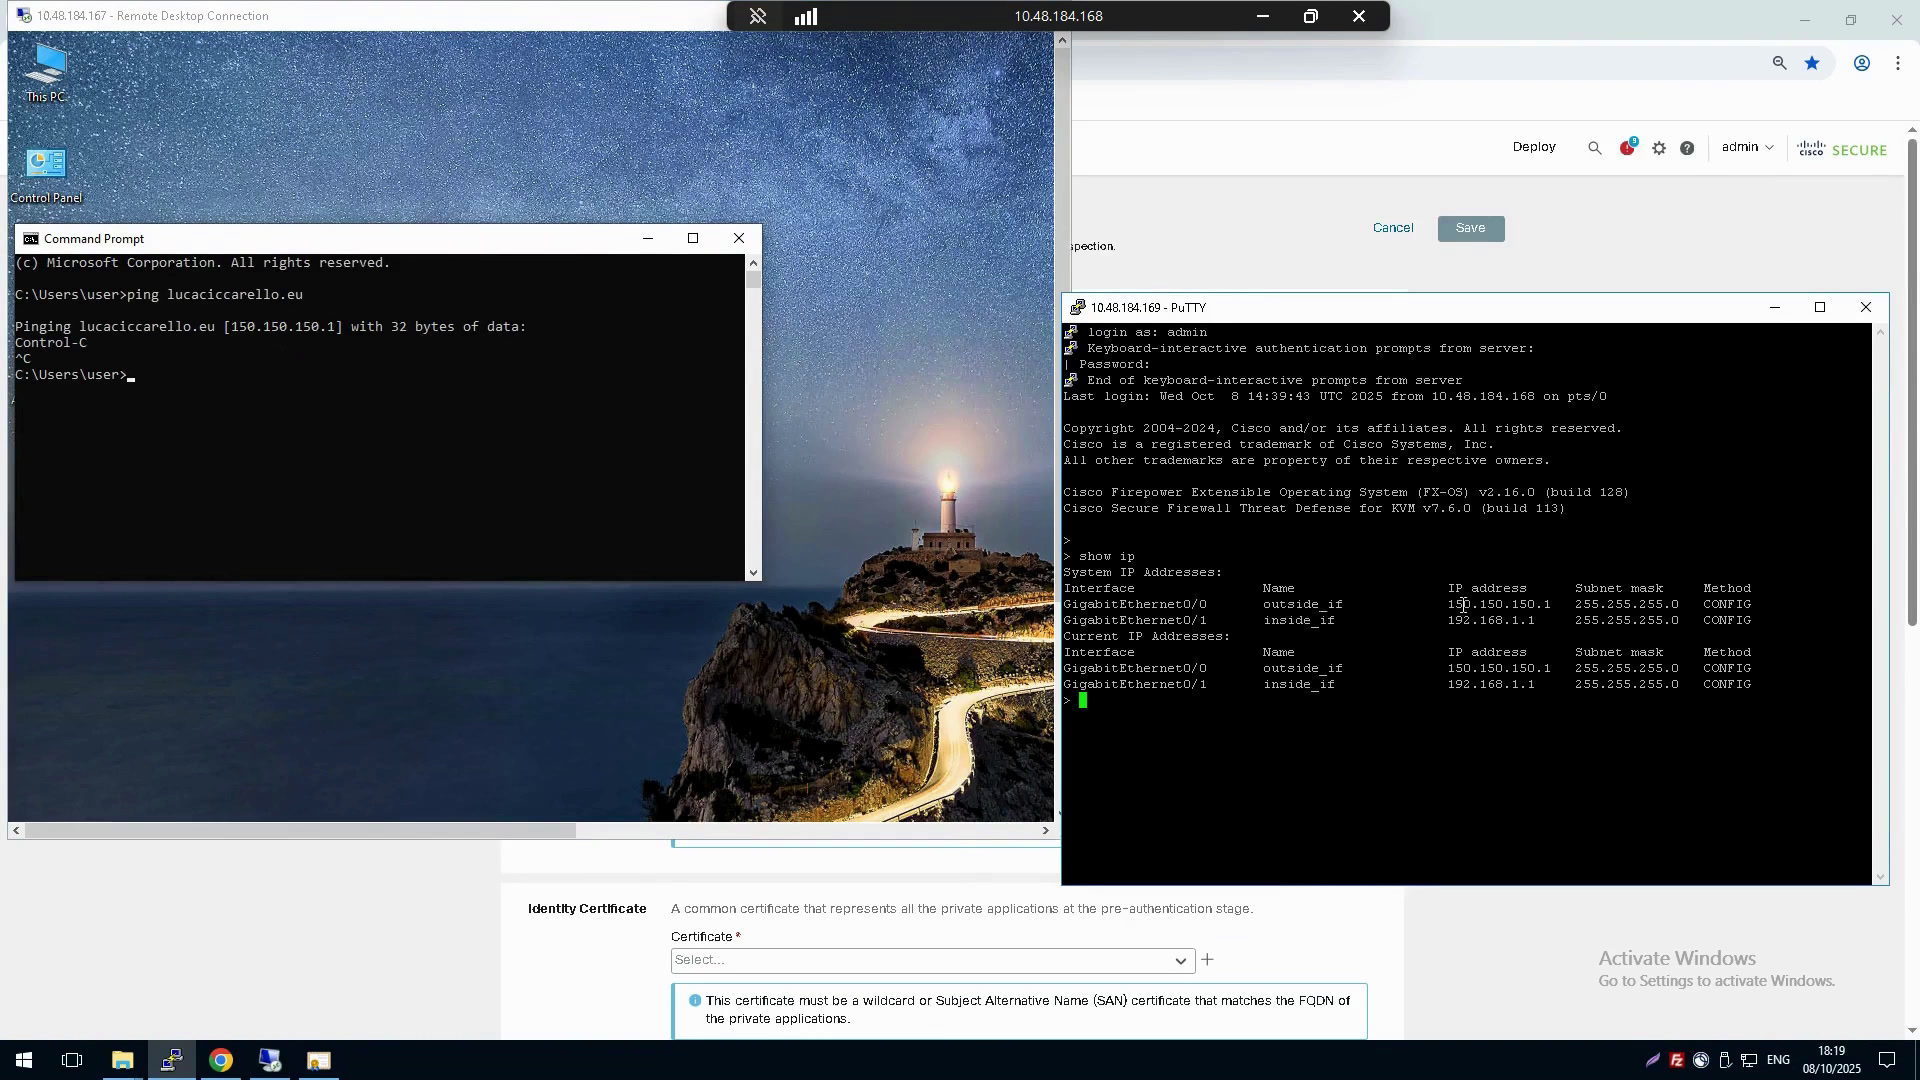
Task: Click the ENG language indicator
Action: [x=1778, y=1060]
